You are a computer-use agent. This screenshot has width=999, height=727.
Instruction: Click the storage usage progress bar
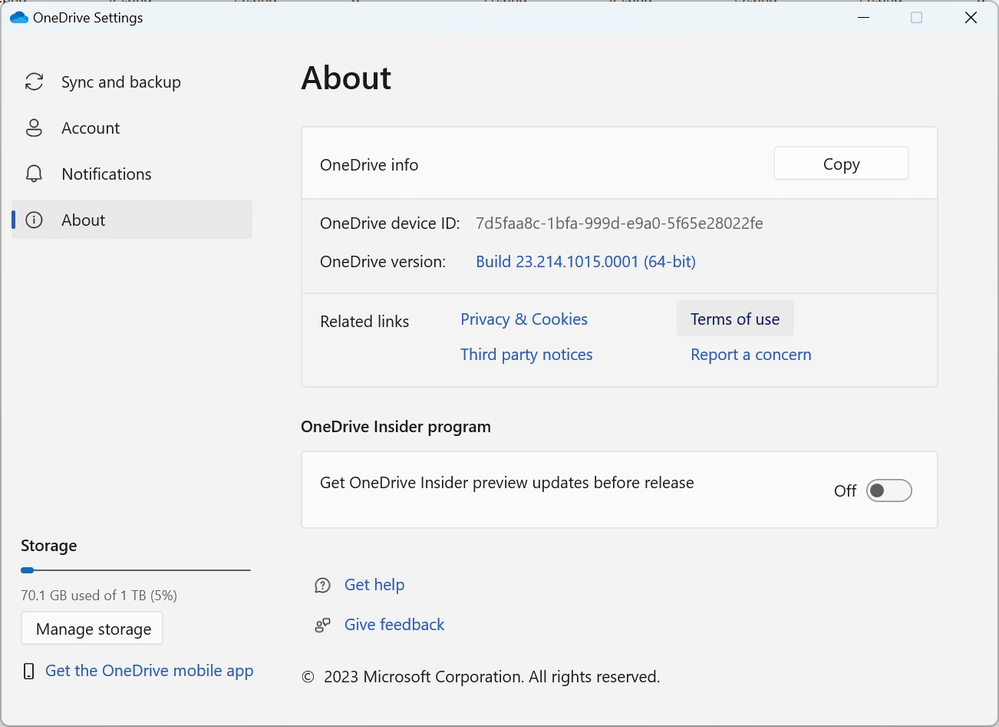[135, 570]
